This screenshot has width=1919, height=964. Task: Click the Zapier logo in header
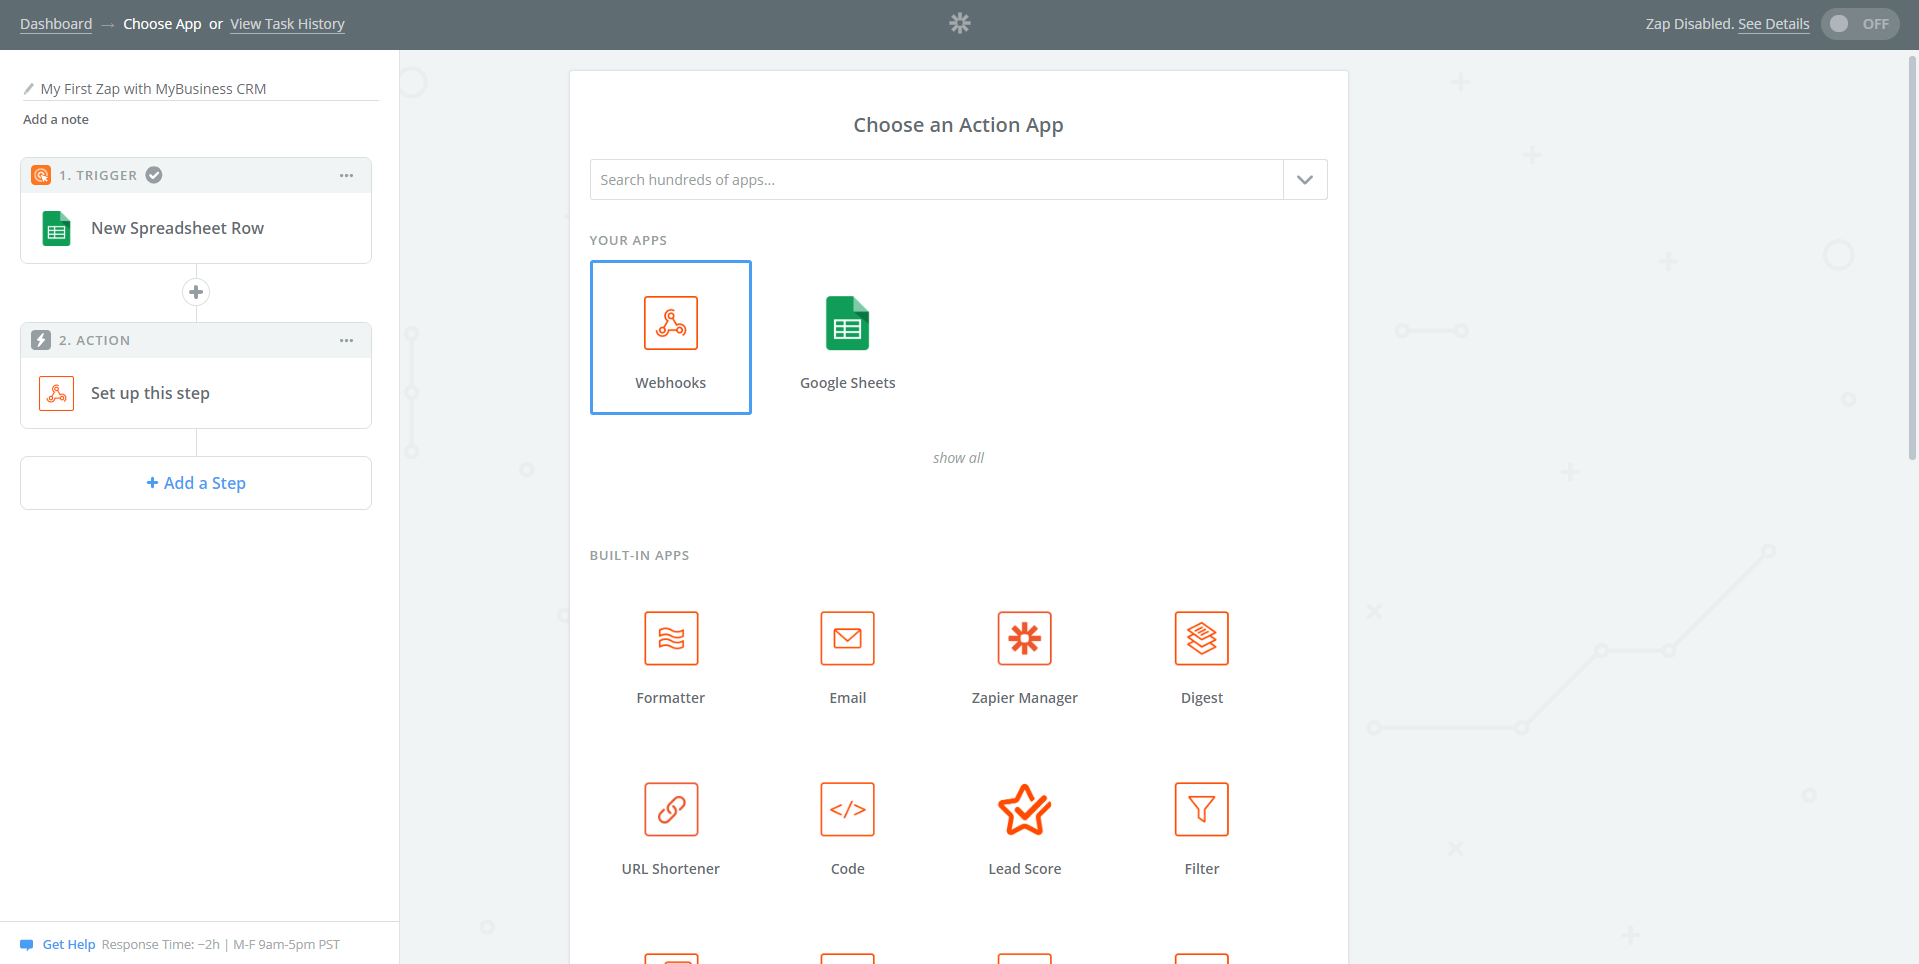(x=960, y=23)
